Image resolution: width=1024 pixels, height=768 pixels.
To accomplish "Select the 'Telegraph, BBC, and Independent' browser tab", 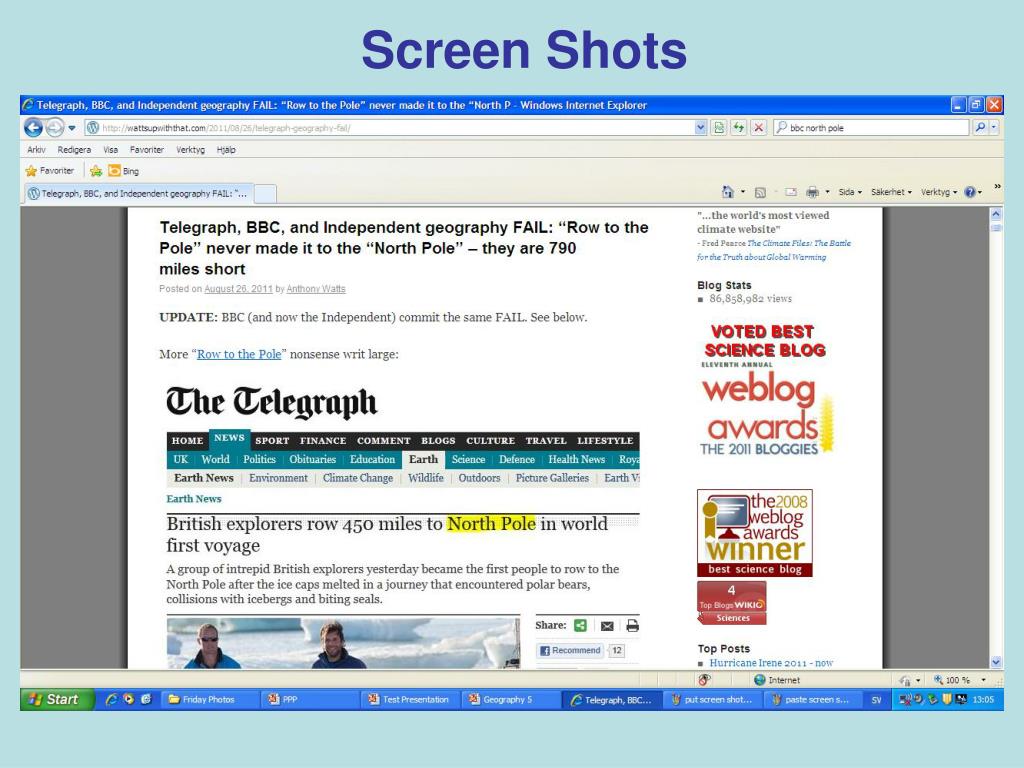I will coord(138,193).
